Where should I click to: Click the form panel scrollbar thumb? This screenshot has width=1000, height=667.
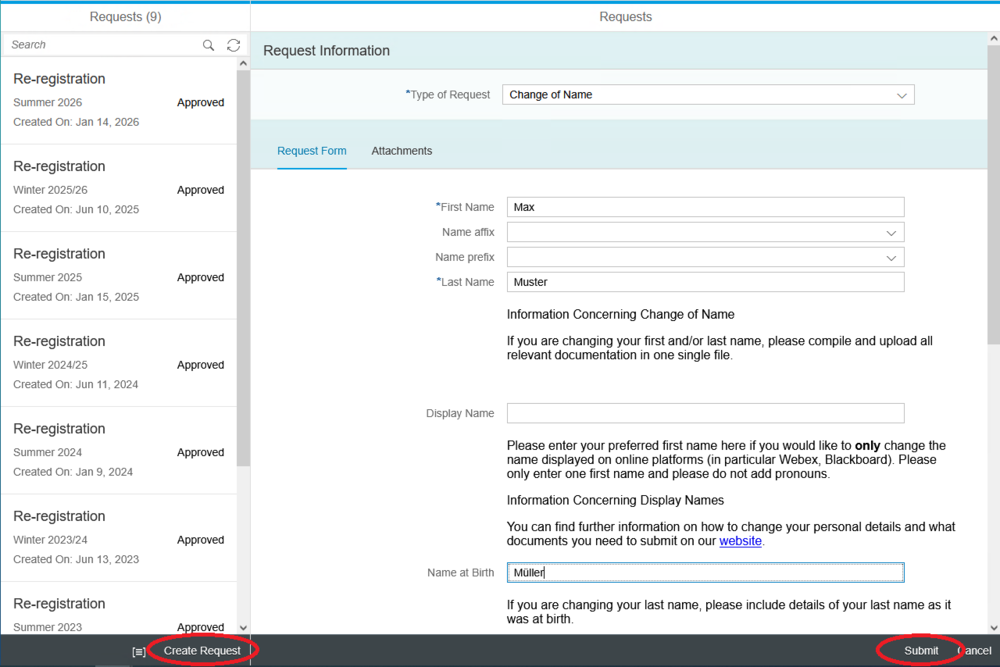pyautogui.click(x=994, y=194)
